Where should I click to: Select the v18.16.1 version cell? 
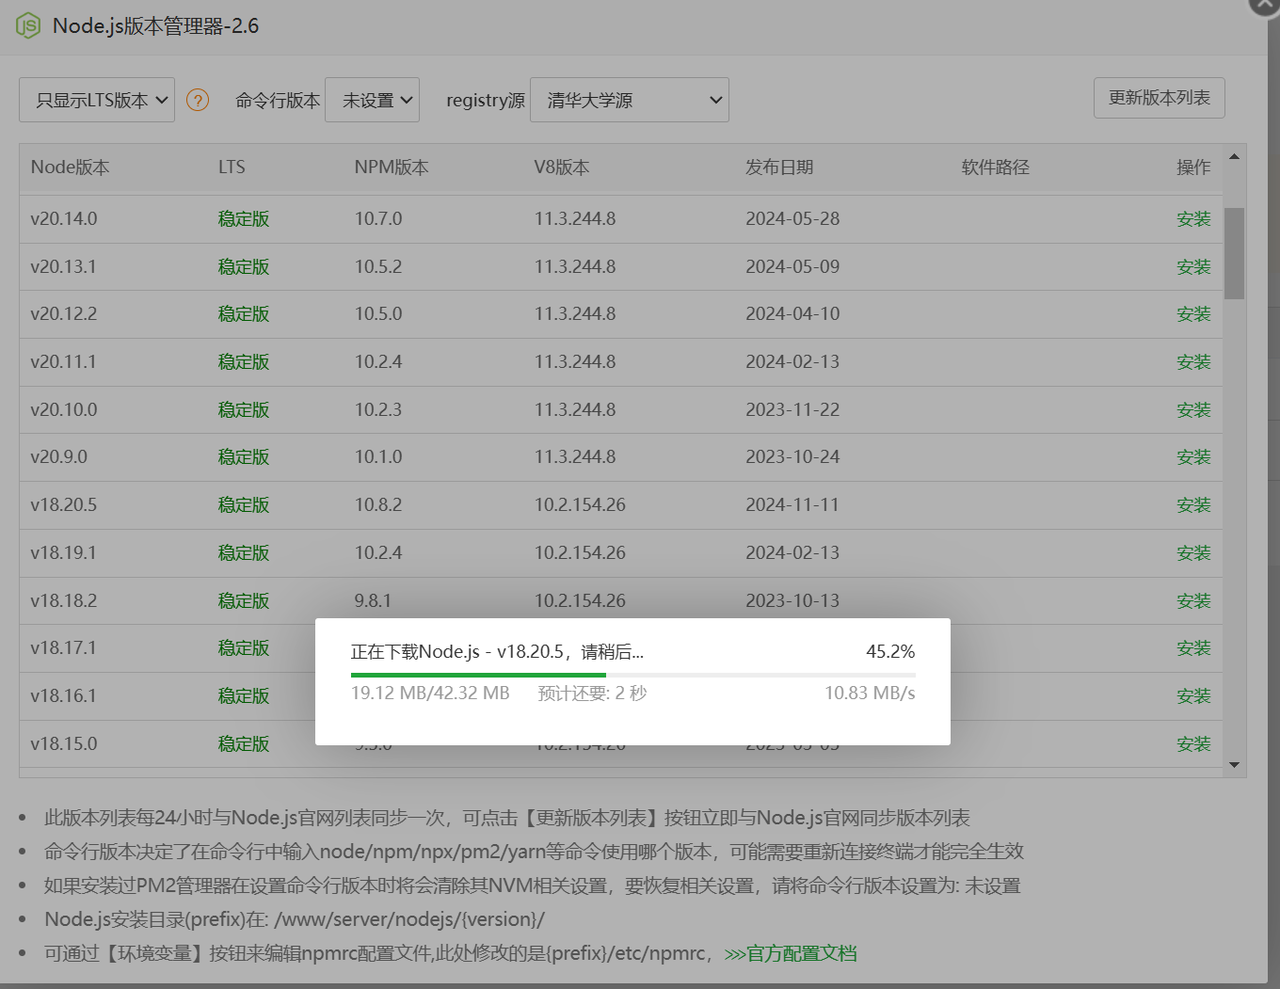point(64,696)
